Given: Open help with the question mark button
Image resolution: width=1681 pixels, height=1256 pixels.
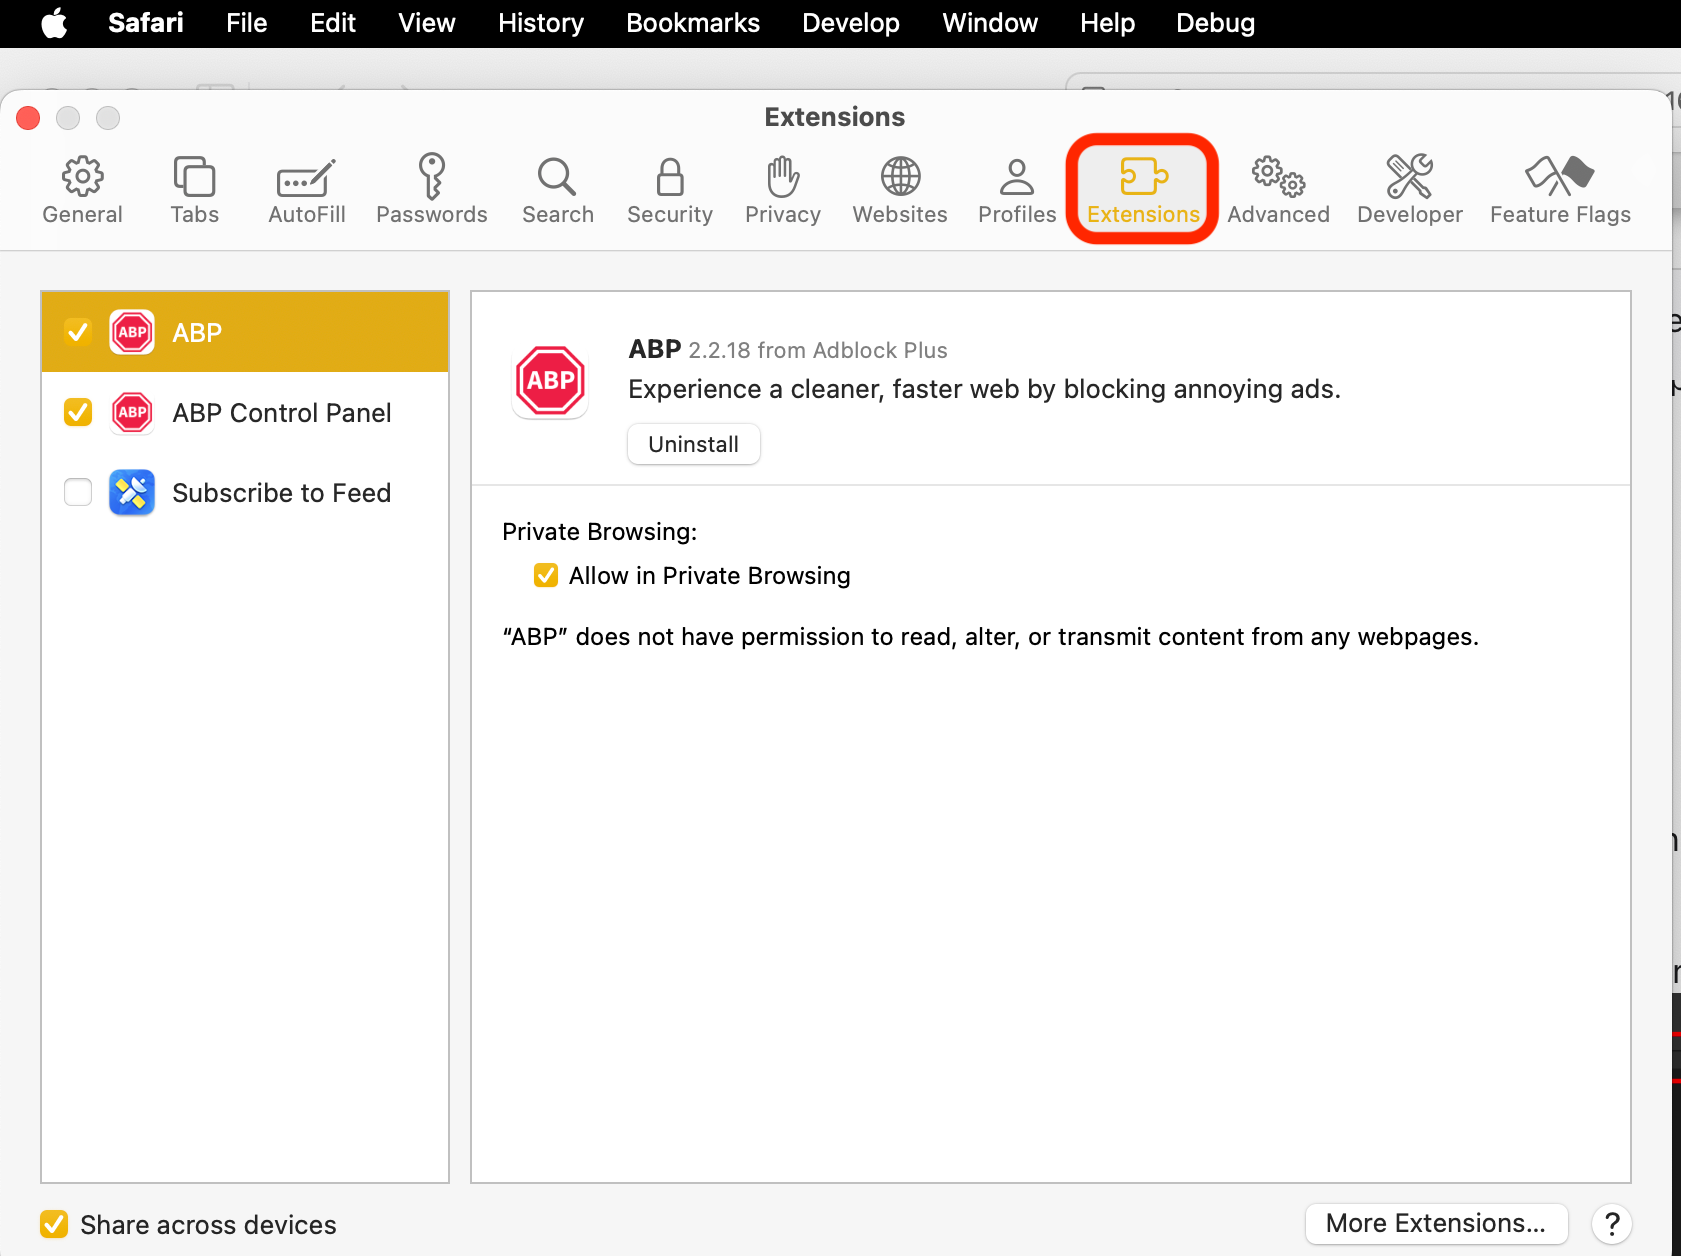Looking at the screenshot, I should 1612,1223.
